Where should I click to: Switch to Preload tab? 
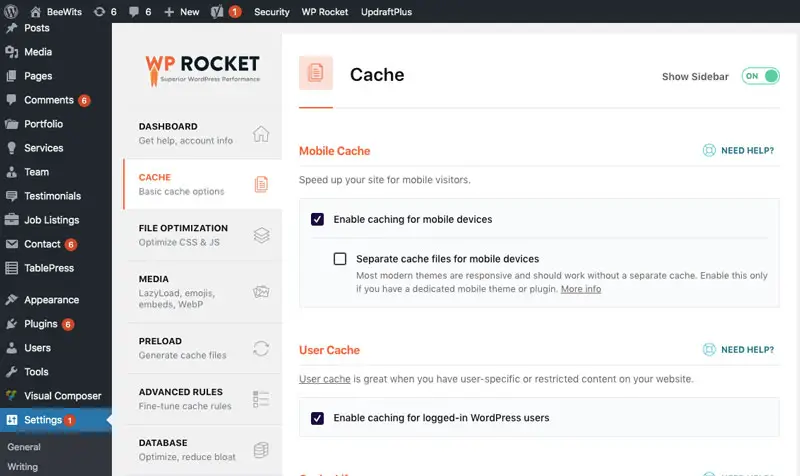pyautogui.click(x=203, y=348)
